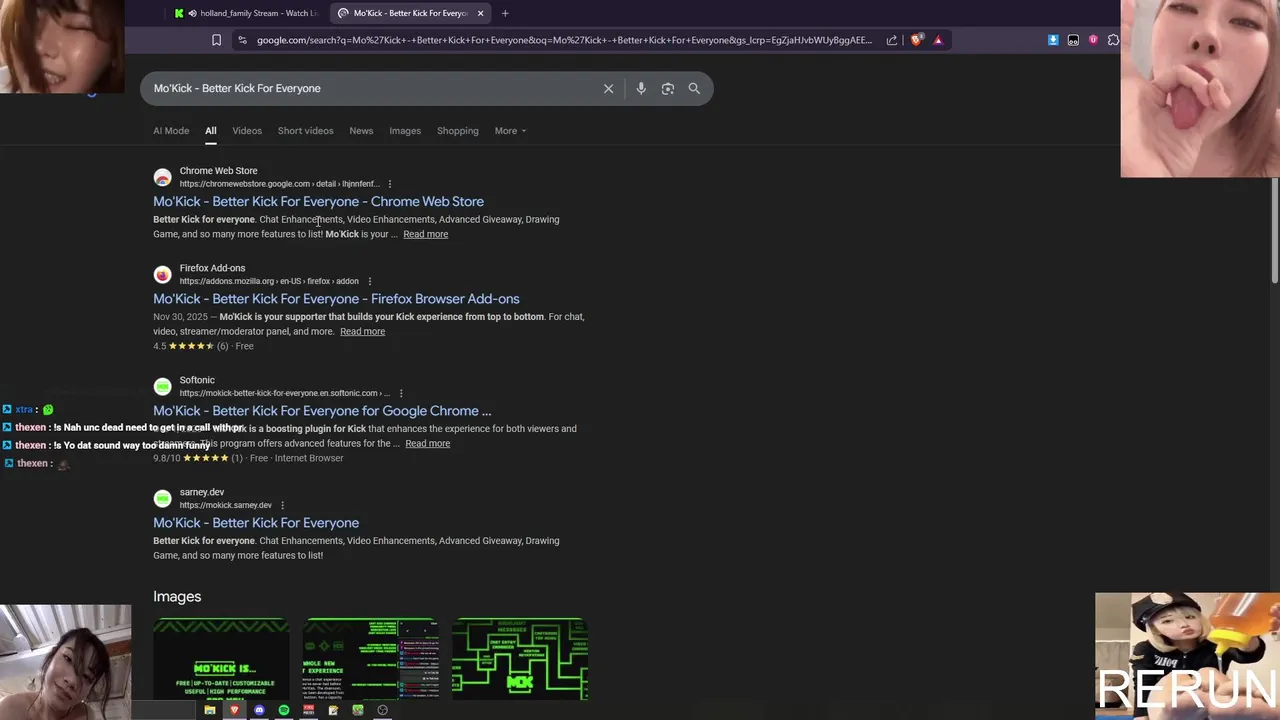This screenshot has height=720, width=1280.
Task: Open Spotify from taskbar
Action: point(284,710)
